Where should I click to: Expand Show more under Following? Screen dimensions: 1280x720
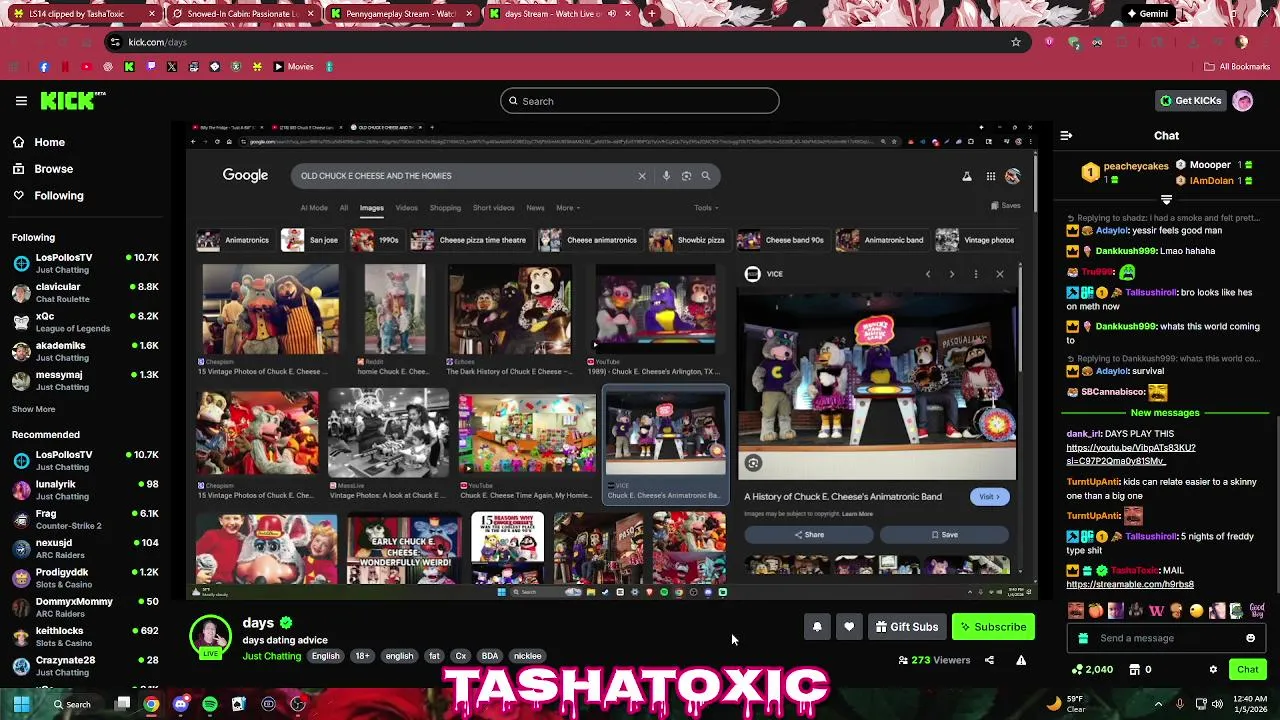[x=33, y=409]
